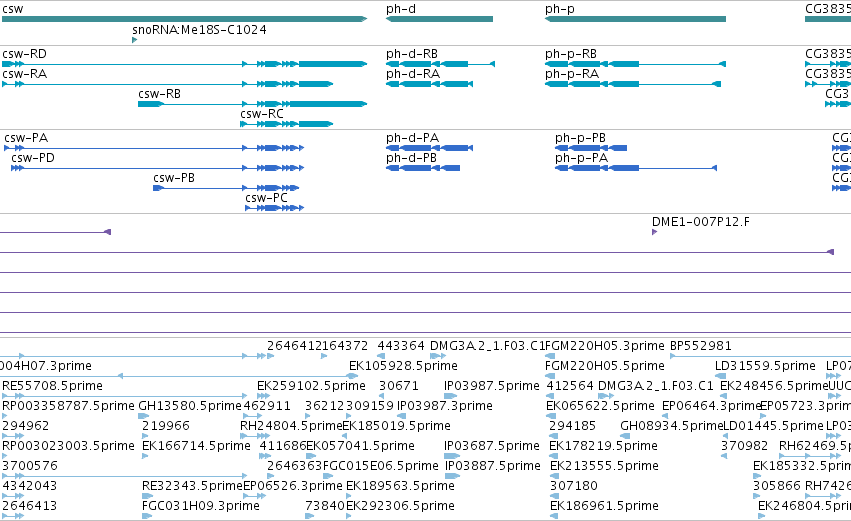Click EST EK189563.5prime

click(x=401, y=486)
